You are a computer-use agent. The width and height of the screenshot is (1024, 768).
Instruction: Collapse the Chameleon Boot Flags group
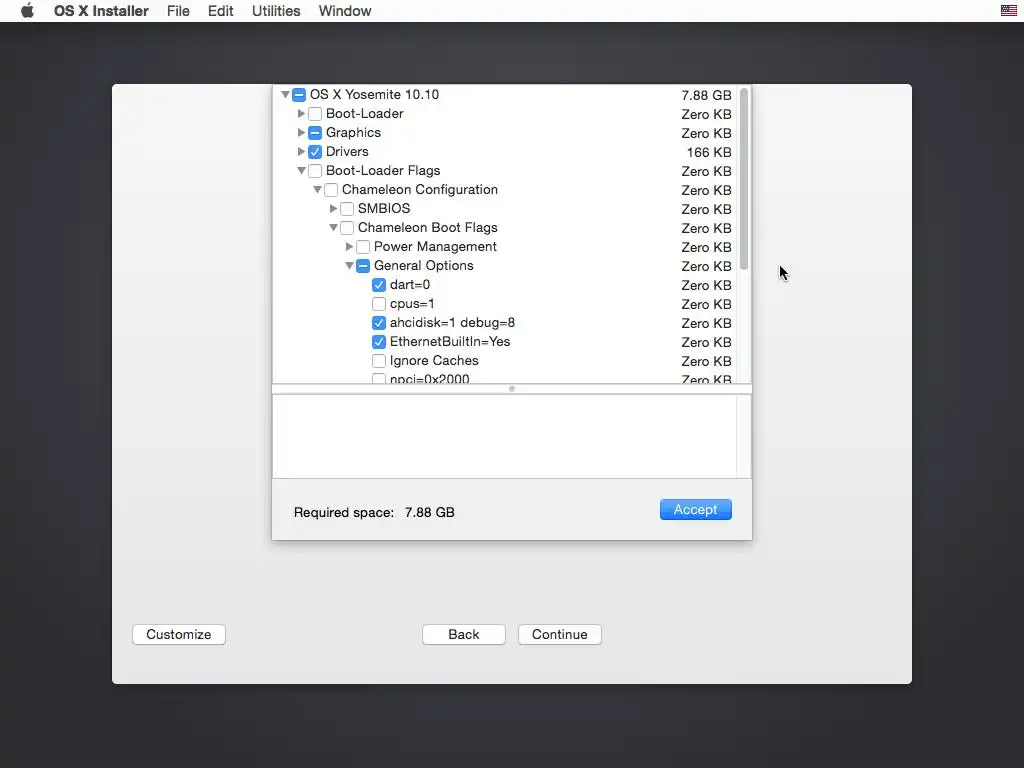[333, 228]
